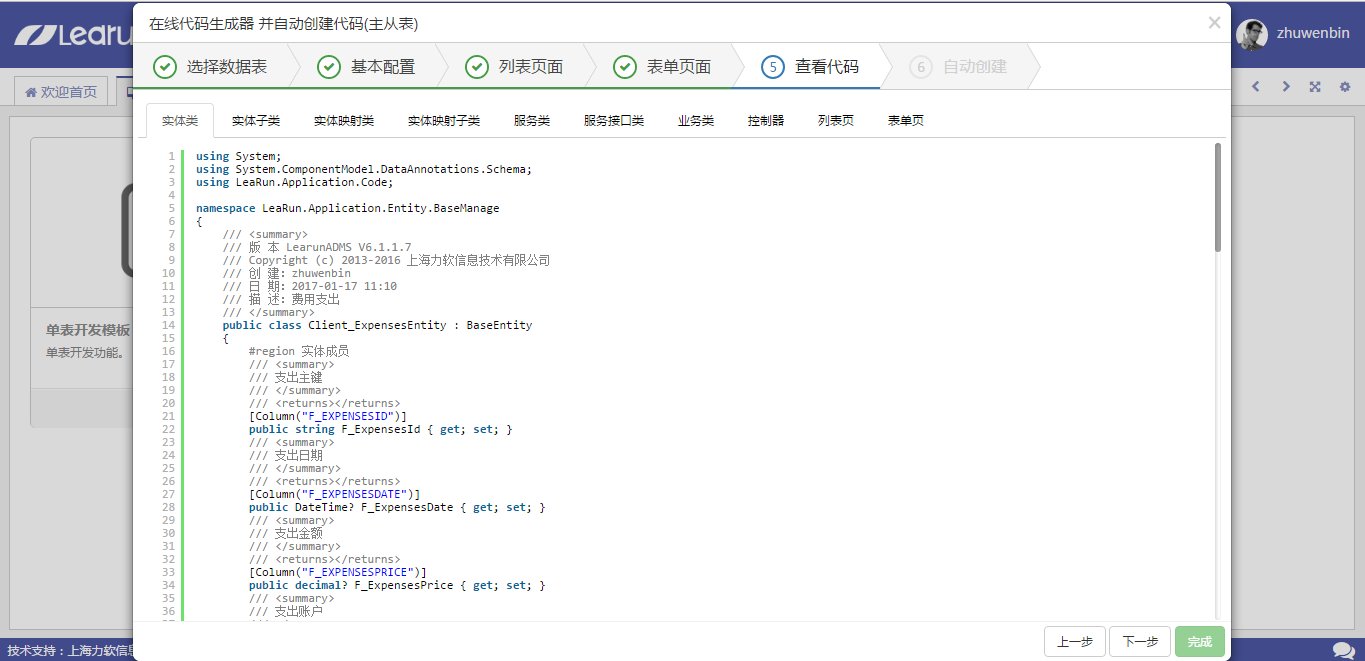This screenshot has width=1365, height=661.
Task: Click home icon on 欢迎首页 tab
Action: coord(31,92)
